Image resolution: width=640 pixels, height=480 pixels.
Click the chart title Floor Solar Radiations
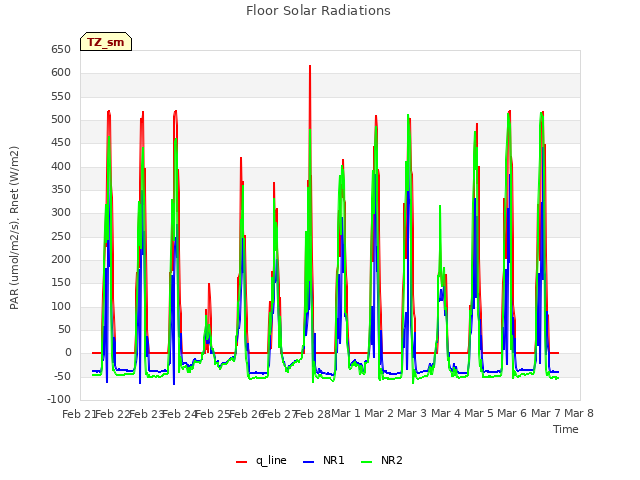[318, 11]
